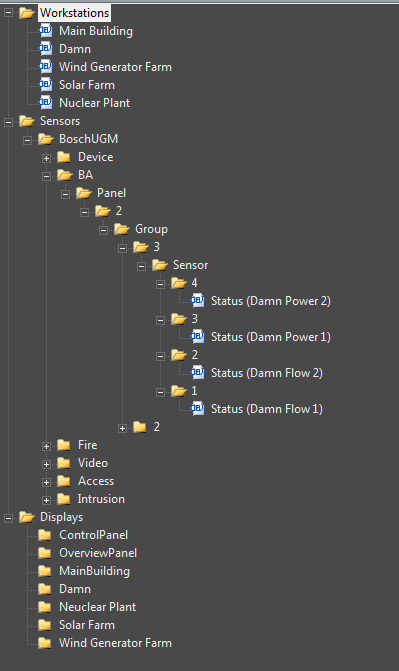The image size is (399, 671).
Task: Select the Neuclear Plant display label
Action: (98, 607)
